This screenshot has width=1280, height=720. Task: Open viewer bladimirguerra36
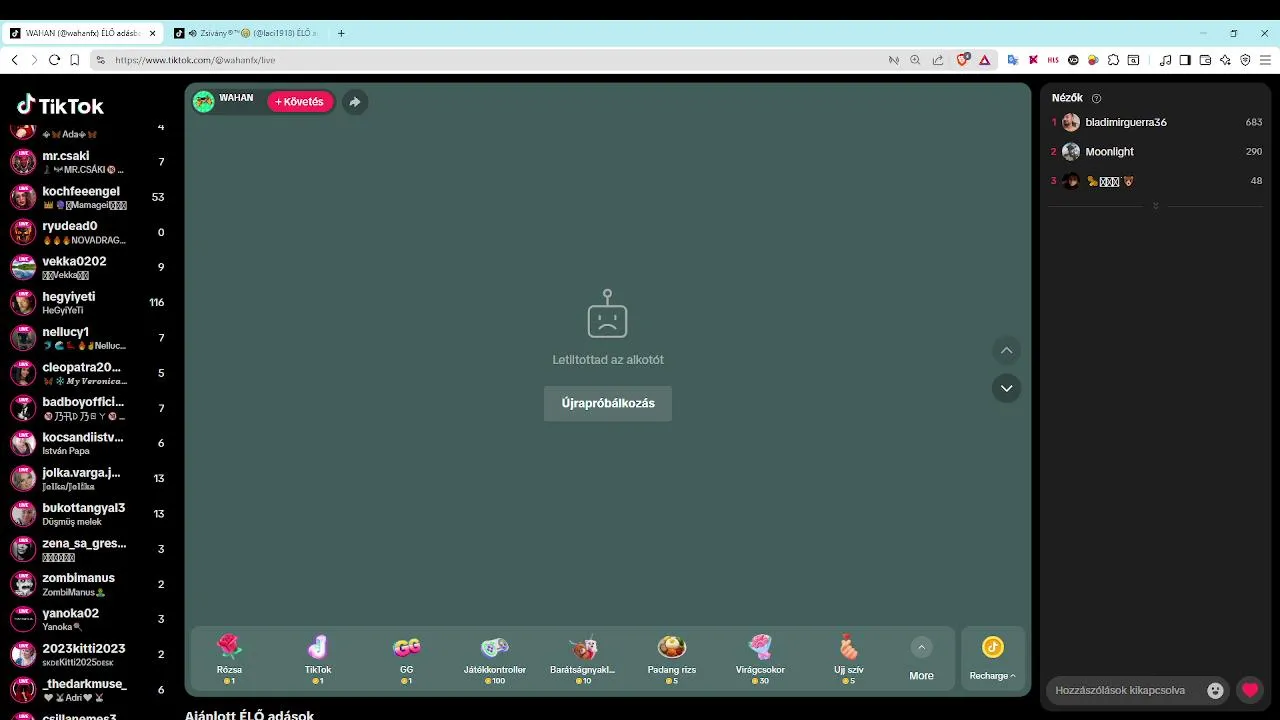(x=1156, y=122)
